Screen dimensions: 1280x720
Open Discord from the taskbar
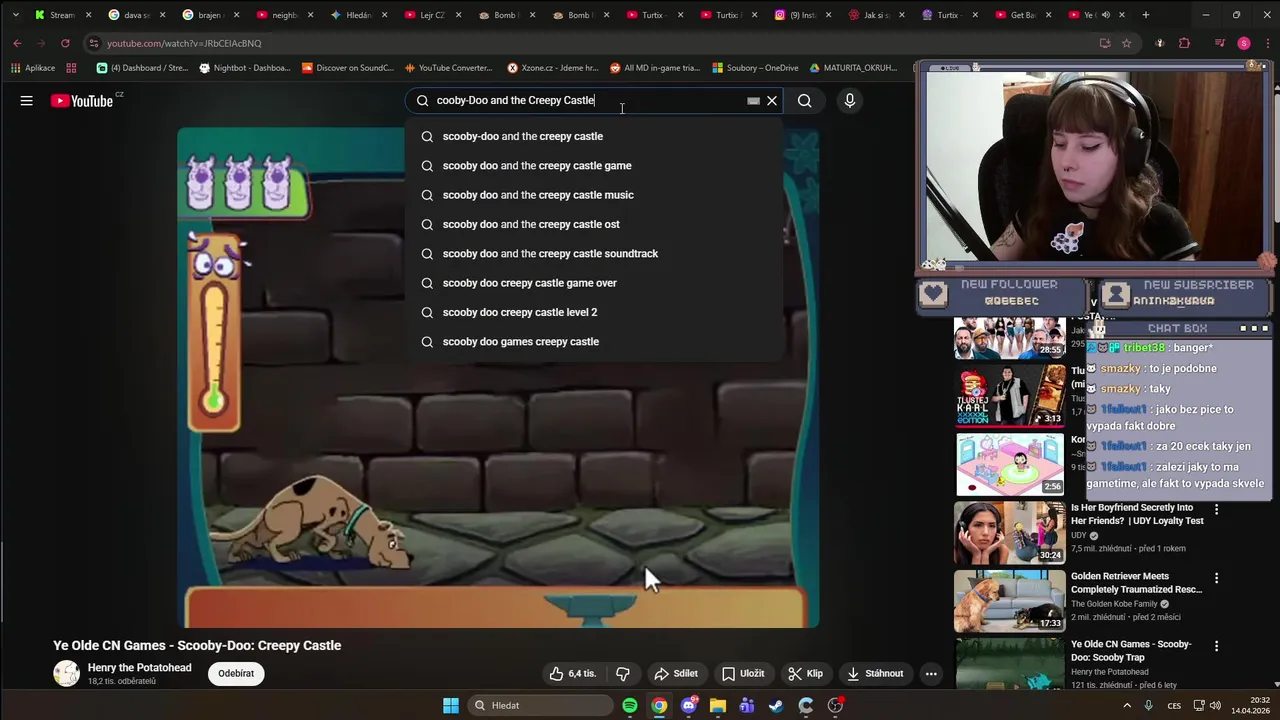689,705
